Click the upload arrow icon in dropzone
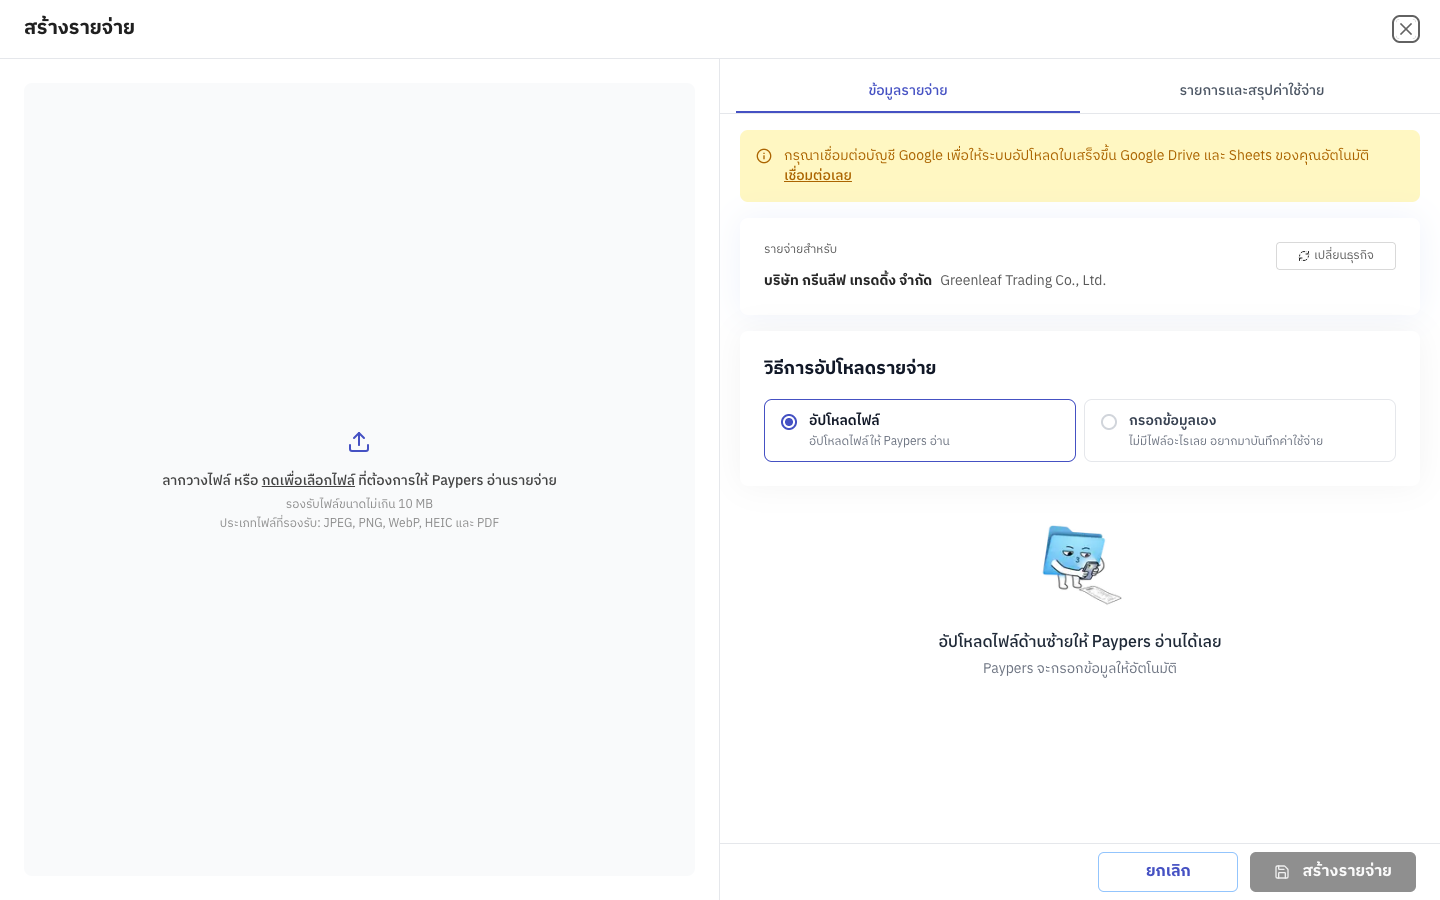 pyautogui.click(x=359, y=442)
